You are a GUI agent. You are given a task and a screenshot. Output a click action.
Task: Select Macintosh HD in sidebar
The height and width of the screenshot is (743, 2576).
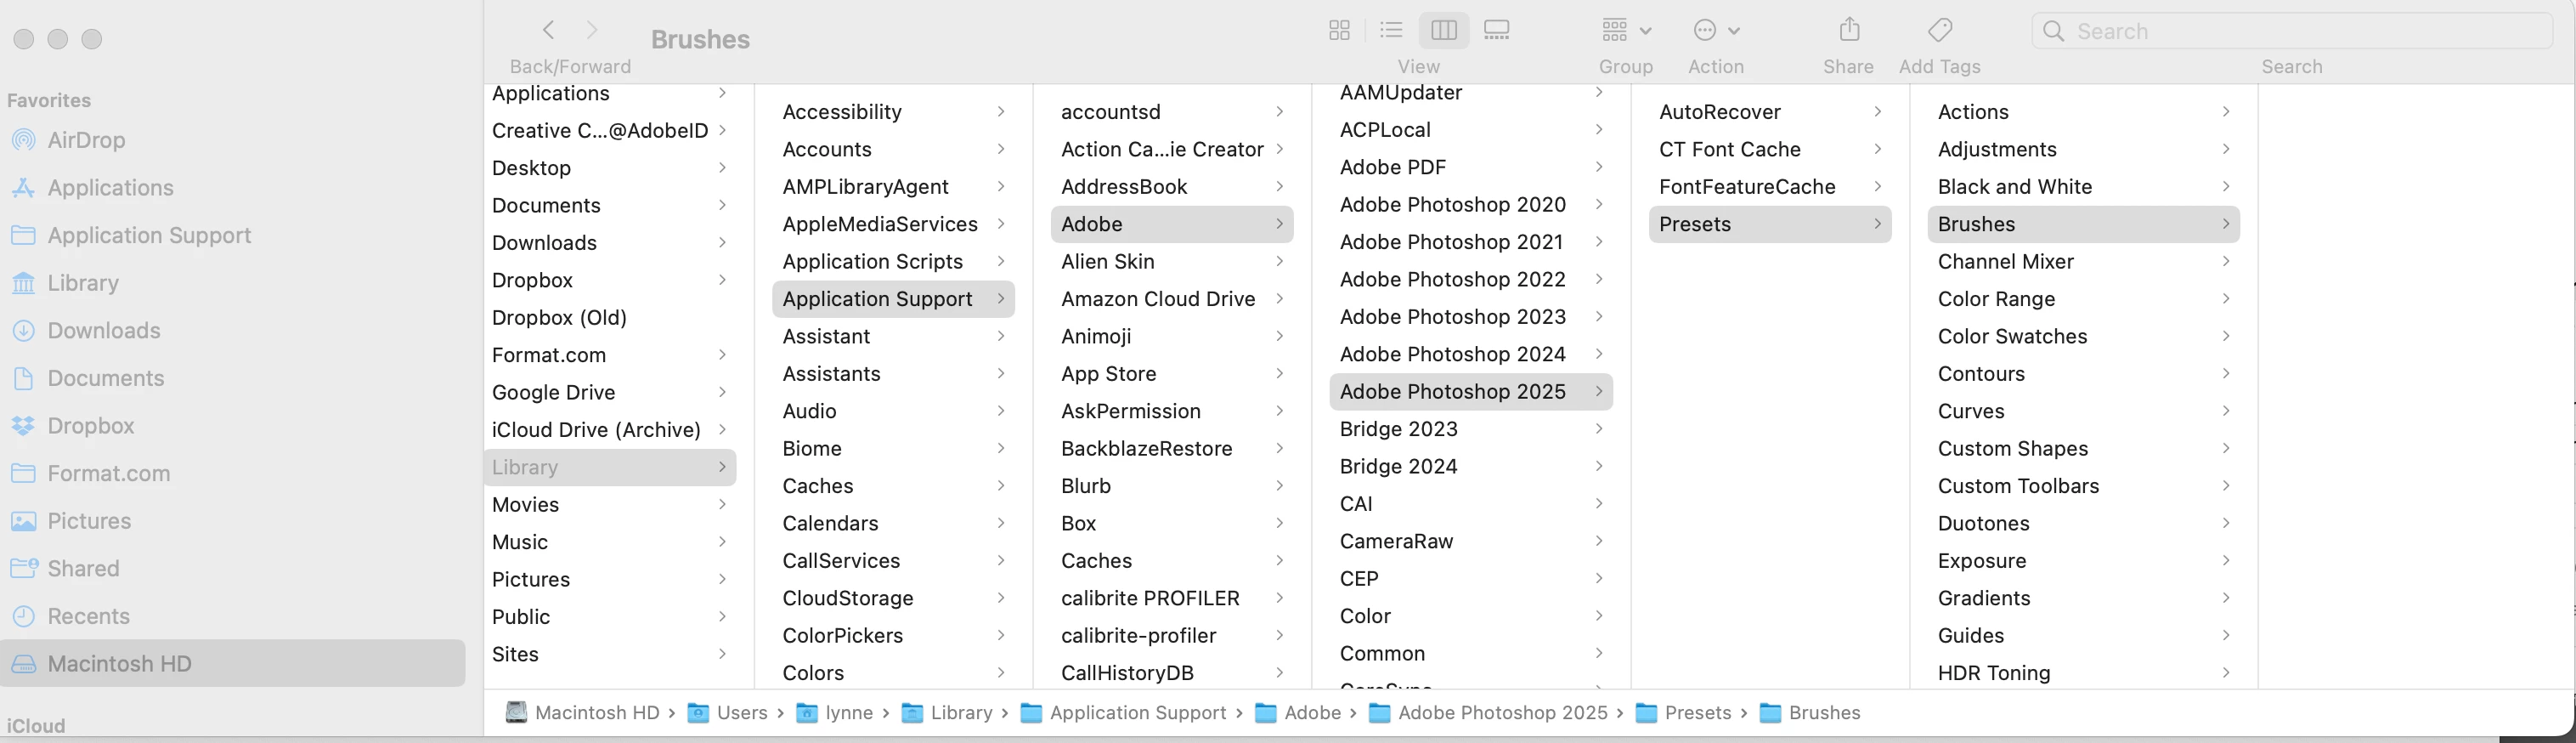[x=233, y=664]
